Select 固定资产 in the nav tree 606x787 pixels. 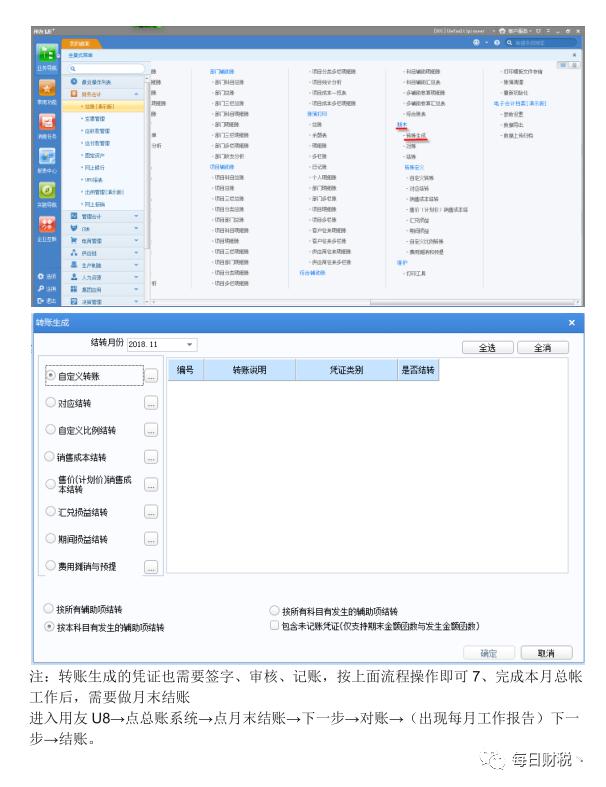(94, 156)
